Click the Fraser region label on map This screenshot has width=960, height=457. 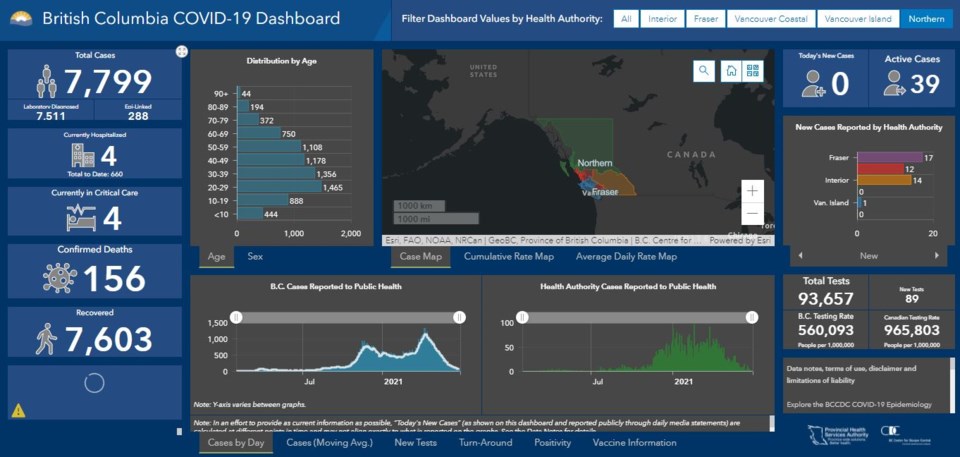click(x=604, y=192)
